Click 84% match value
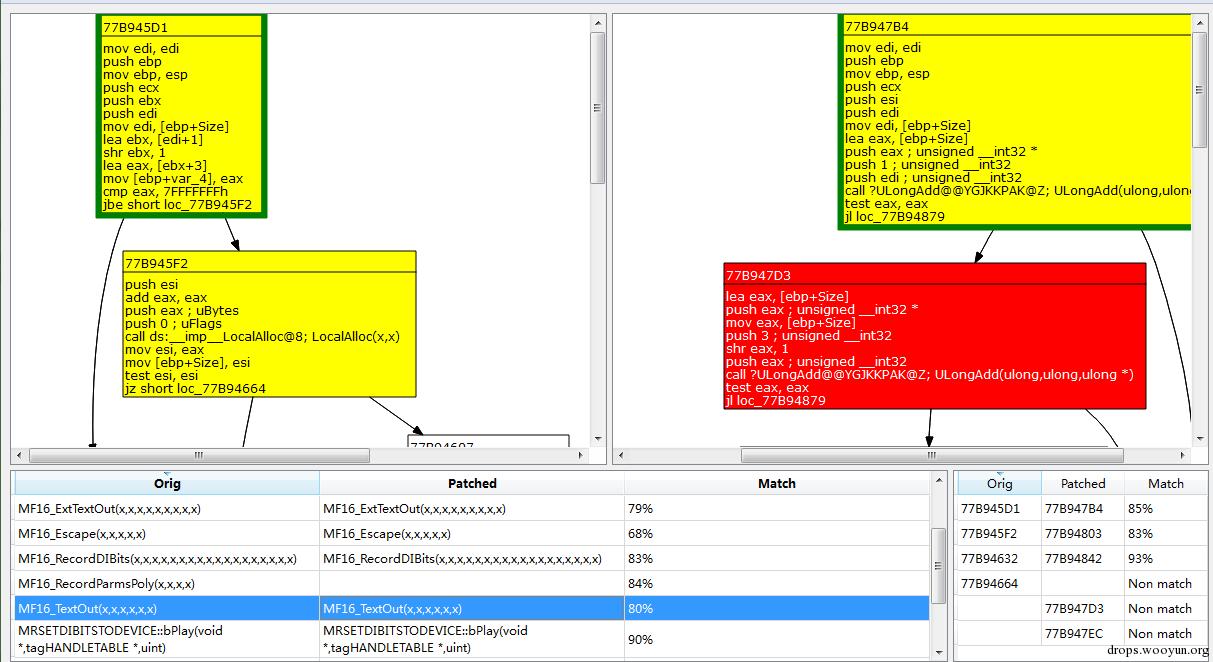 777,583
